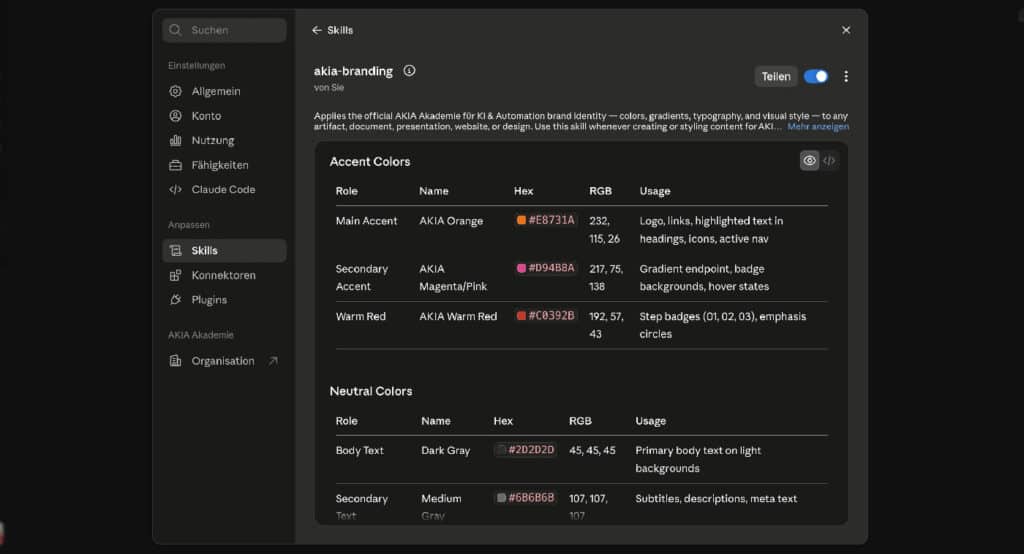
Task: Click the gray #6B6B6B color swatch
Action: [502, 498]
